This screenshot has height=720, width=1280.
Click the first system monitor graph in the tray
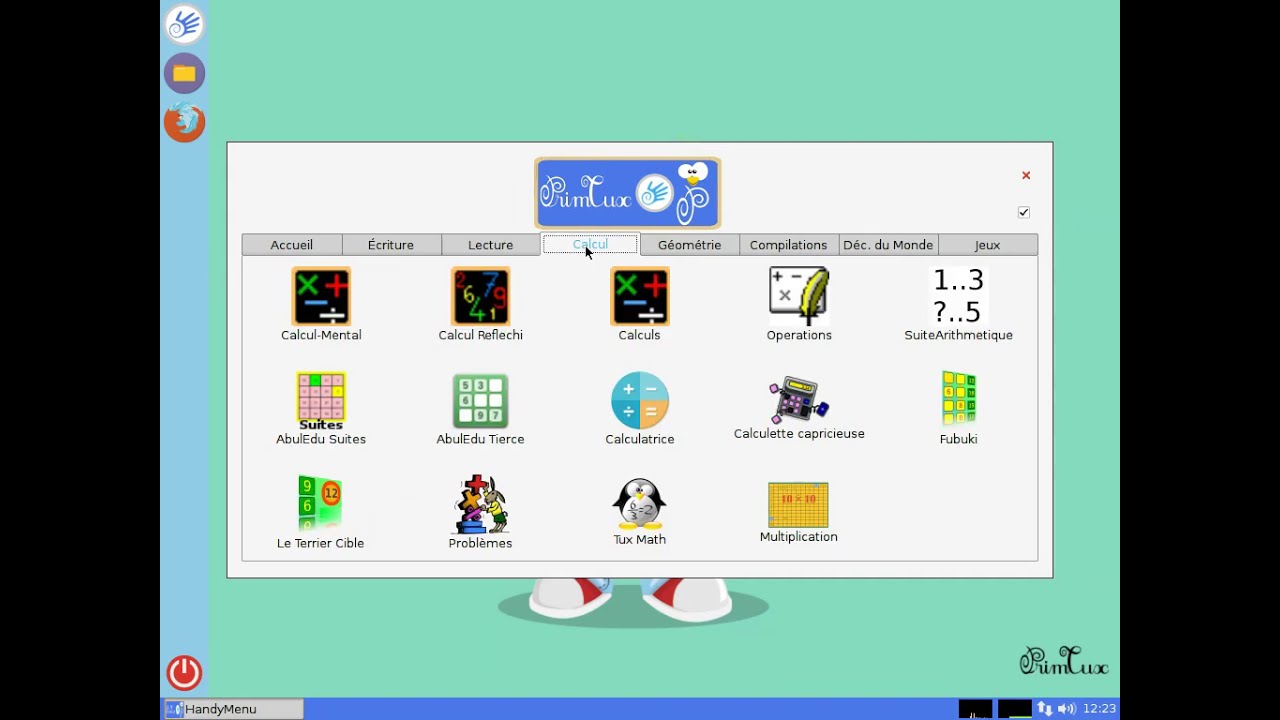pos(976,709)
